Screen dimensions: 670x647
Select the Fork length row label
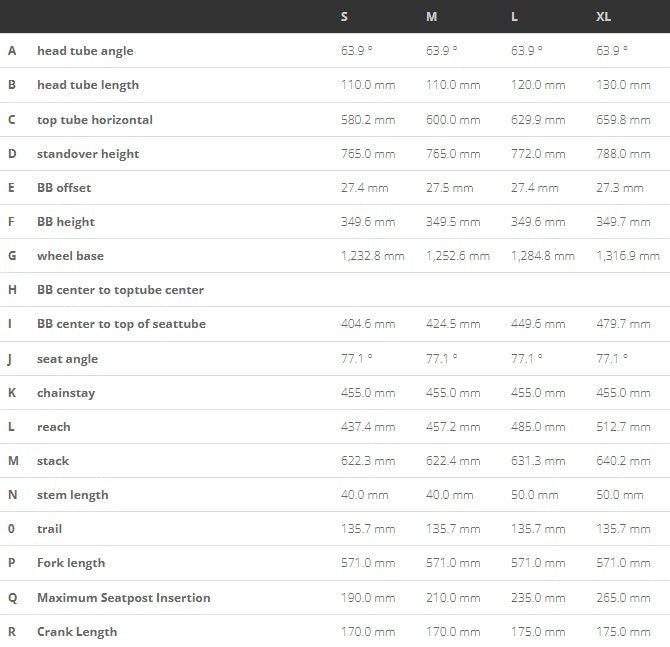pyautogui.click(x=71, y=563)
